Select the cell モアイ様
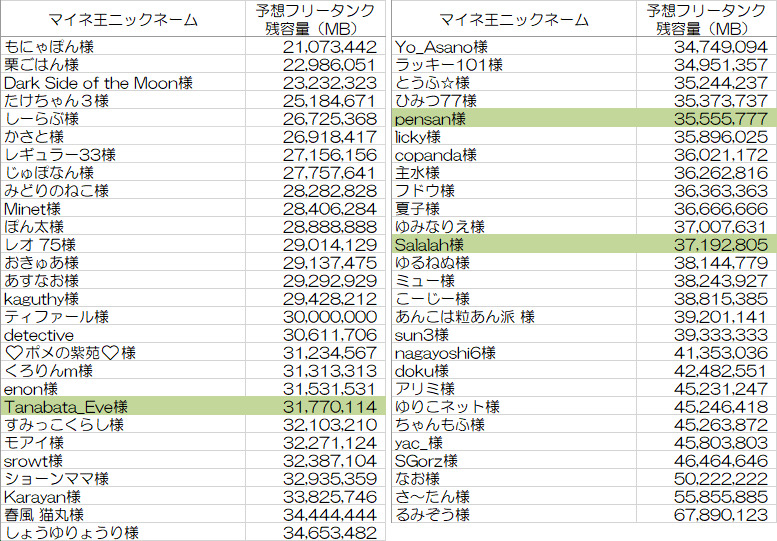This screenshot has width=777, height=541. pos(123,442)
